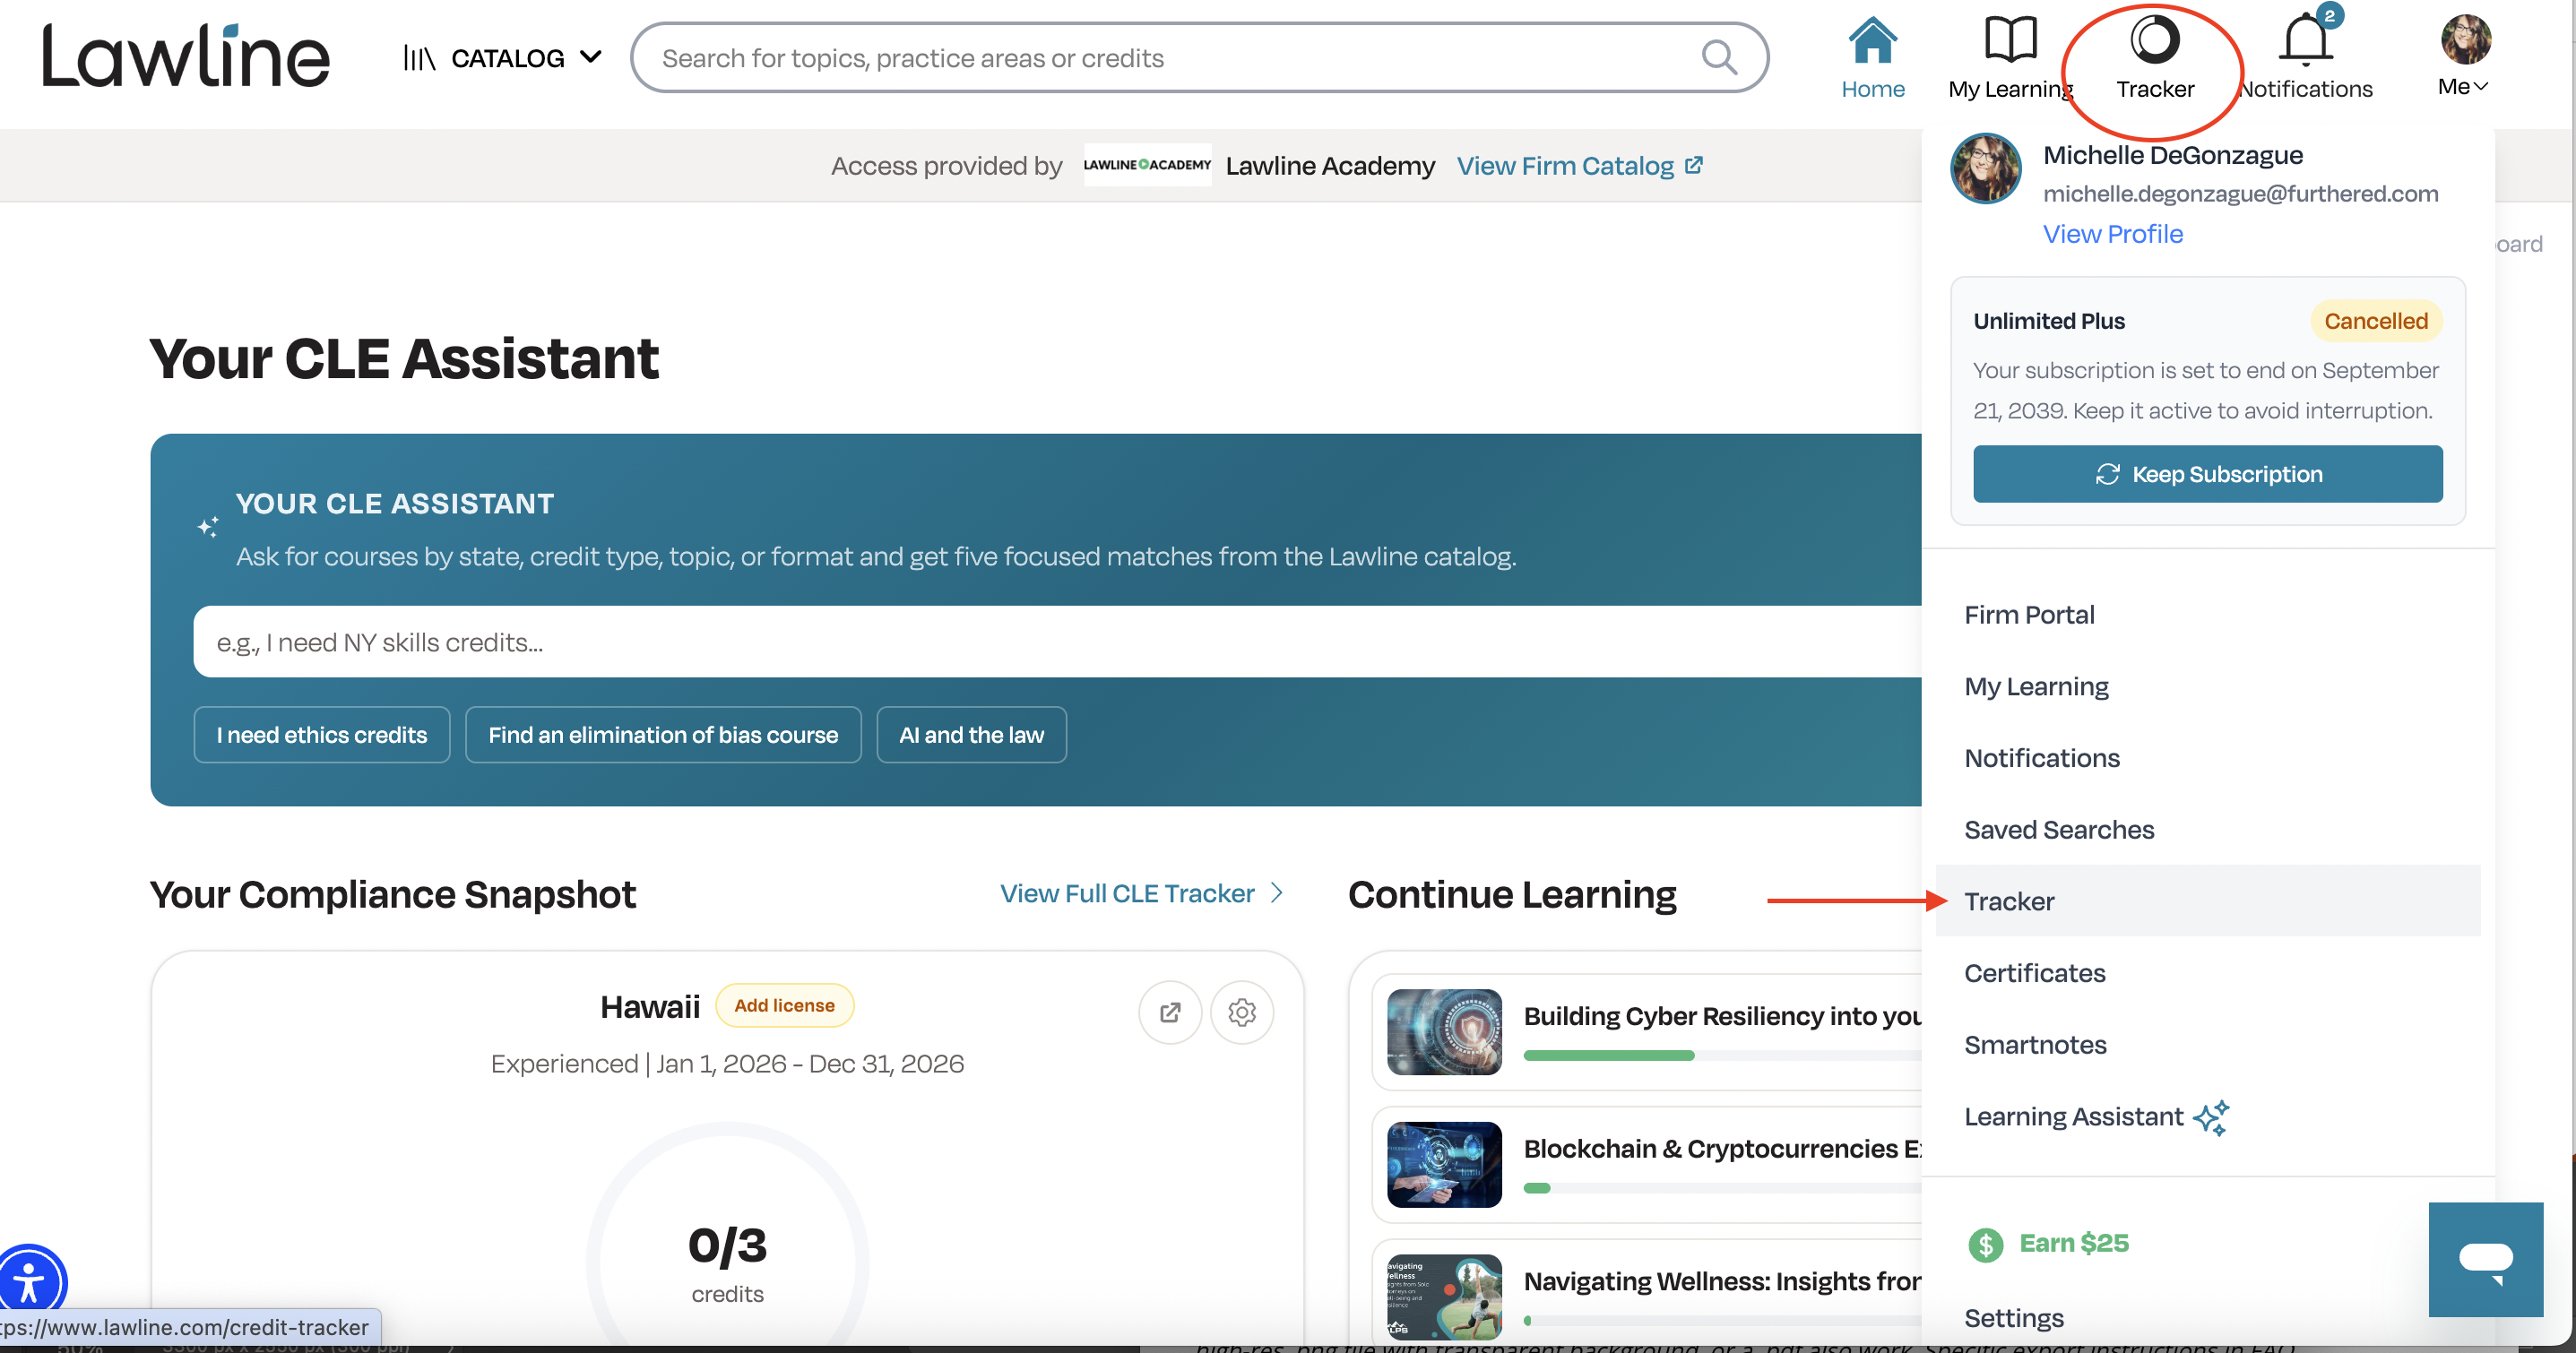Open Tracker circle icon in top navbar
Viewport: 2576px width, 1353px height.
pos(2155,40)
